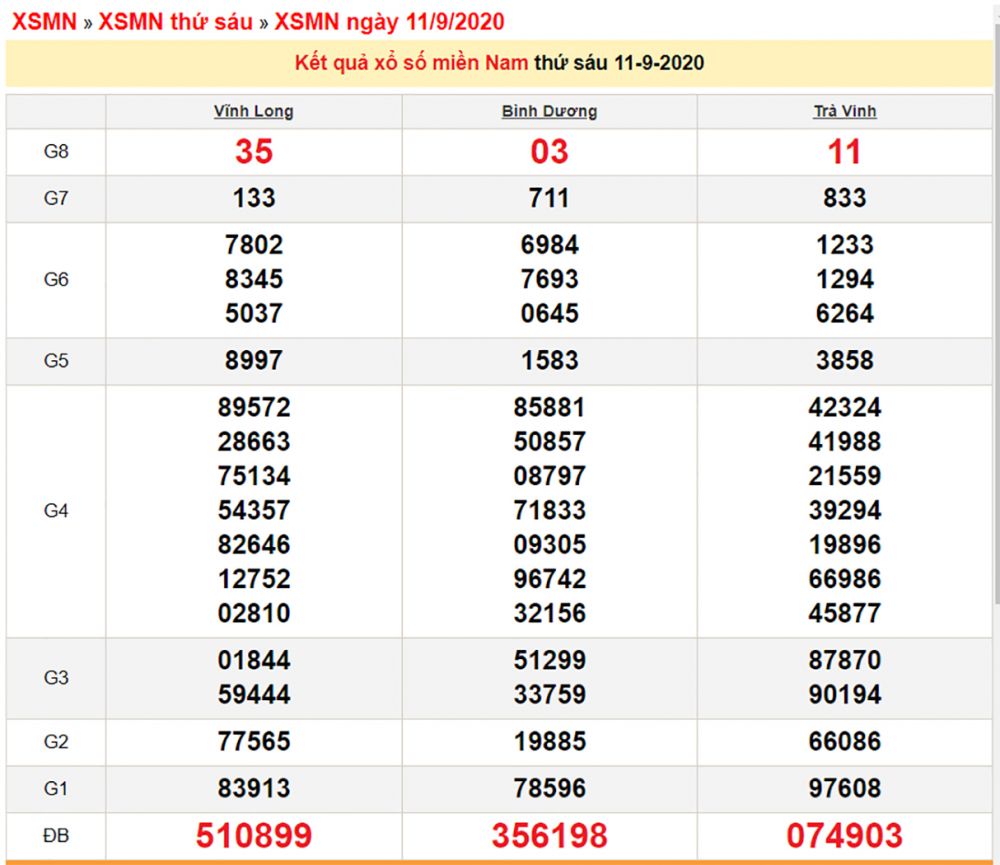Click the red G8 number 11
Screen dimensions: 1000x865
[844, 152]
